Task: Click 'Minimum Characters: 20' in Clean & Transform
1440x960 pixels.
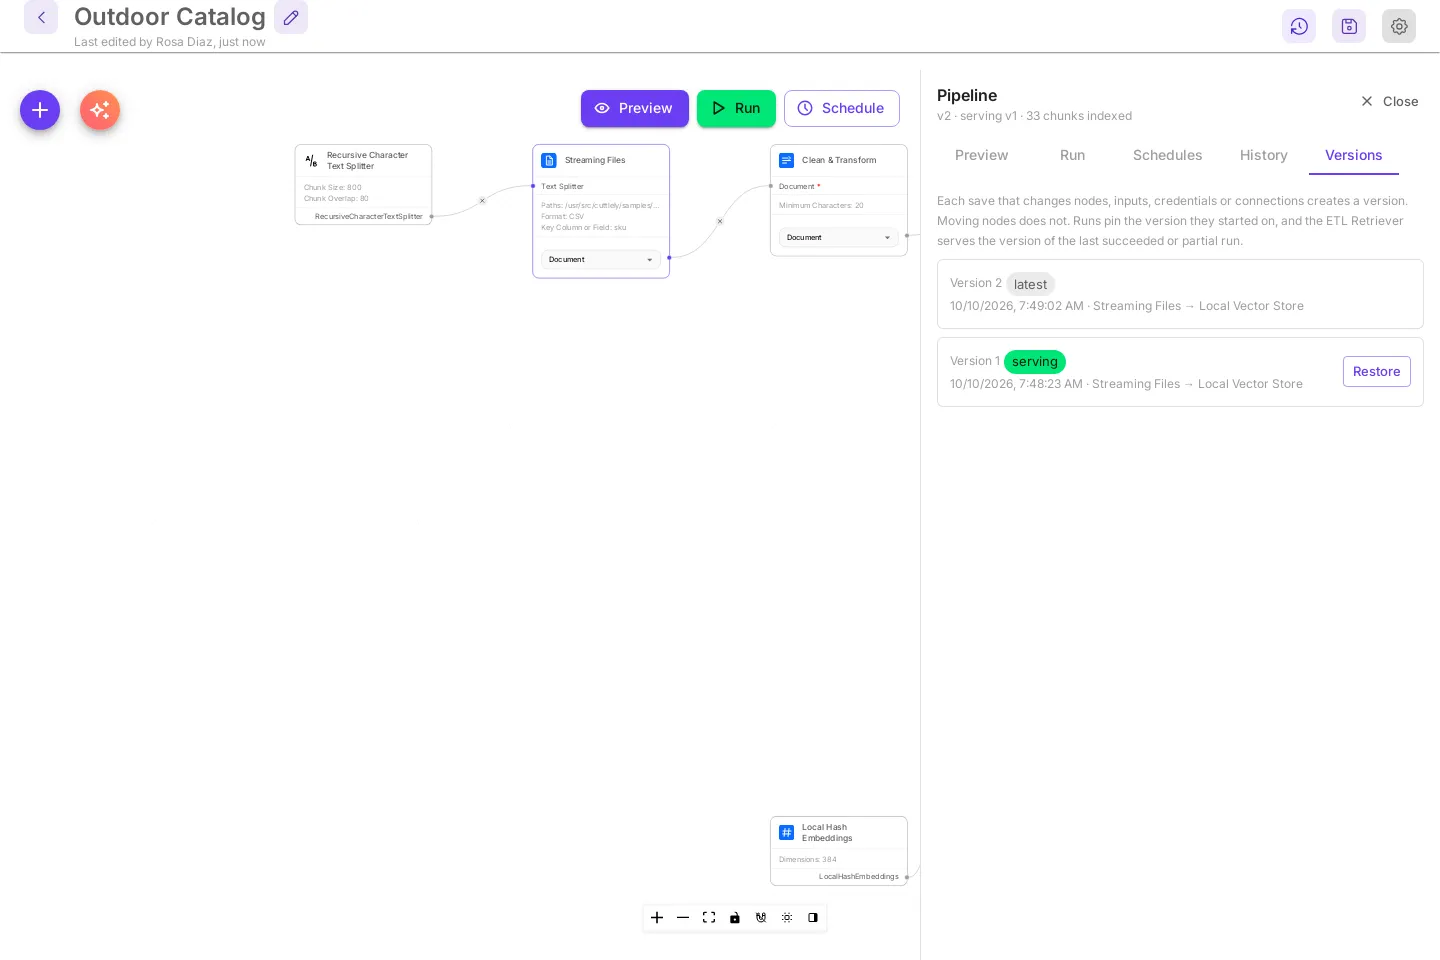Action: coord(821,205)
